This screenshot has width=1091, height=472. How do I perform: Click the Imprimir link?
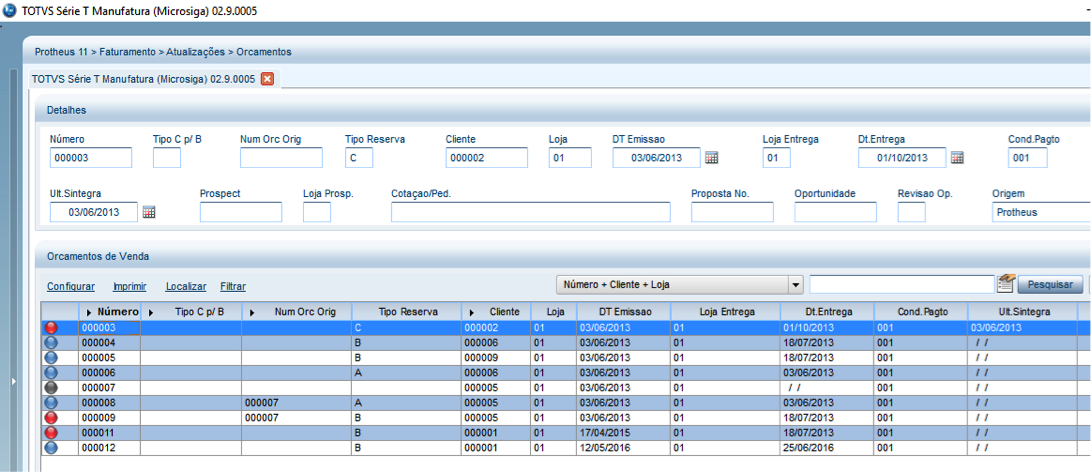coord(129,286)
